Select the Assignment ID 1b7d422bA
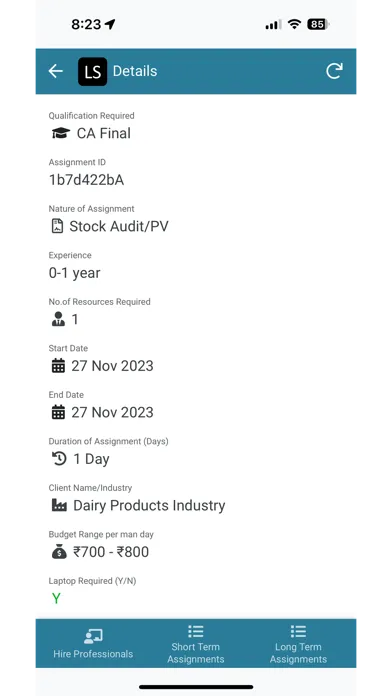392x696 pixels. pyautogui.click(x=86, y=180)
